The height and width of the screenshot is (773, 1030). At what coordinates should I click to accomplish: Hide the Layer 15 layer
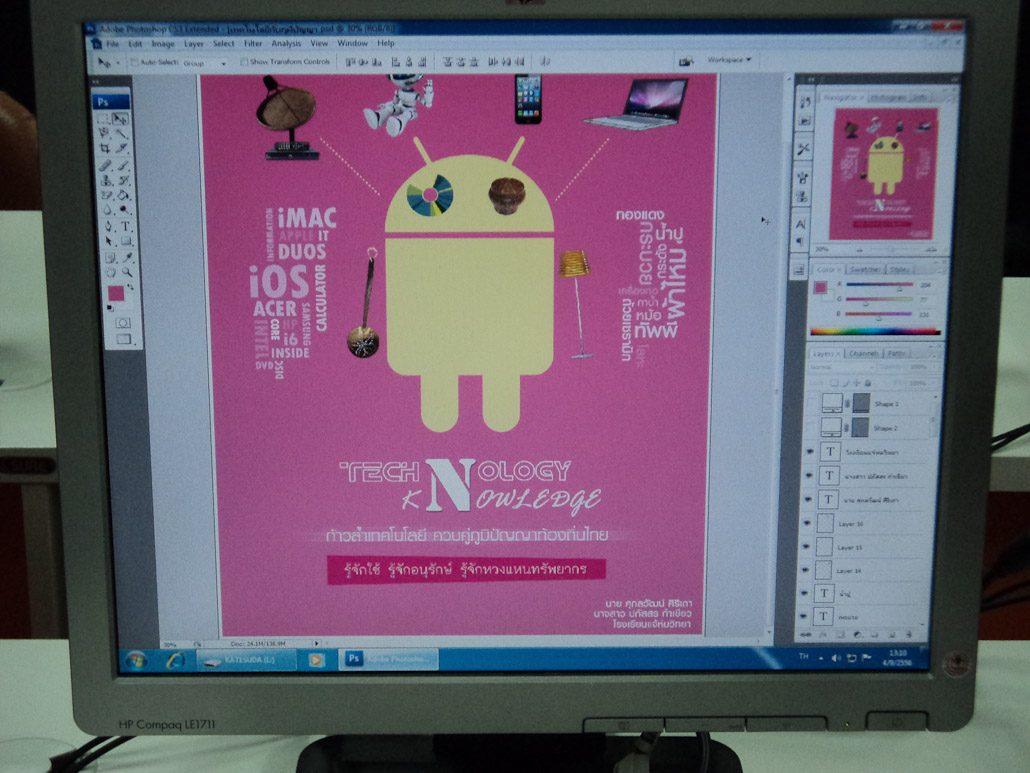807,547
